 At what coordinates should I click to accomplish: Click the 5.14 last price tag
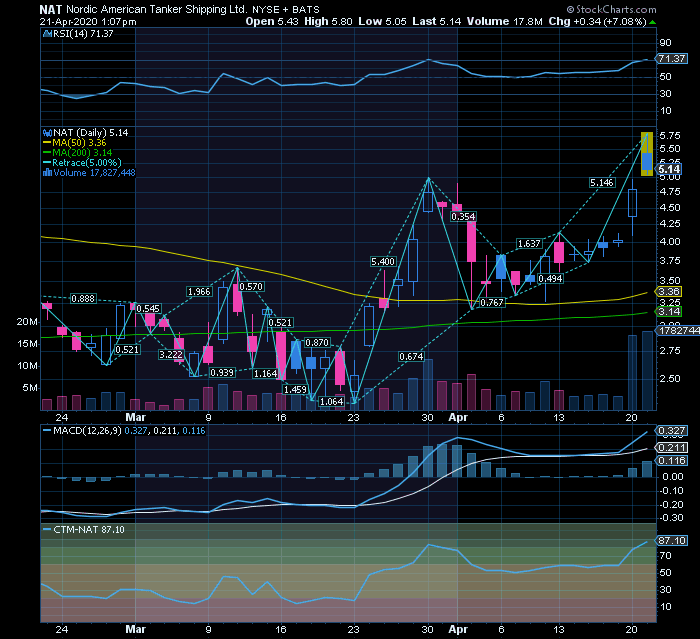tap(669, 169)
